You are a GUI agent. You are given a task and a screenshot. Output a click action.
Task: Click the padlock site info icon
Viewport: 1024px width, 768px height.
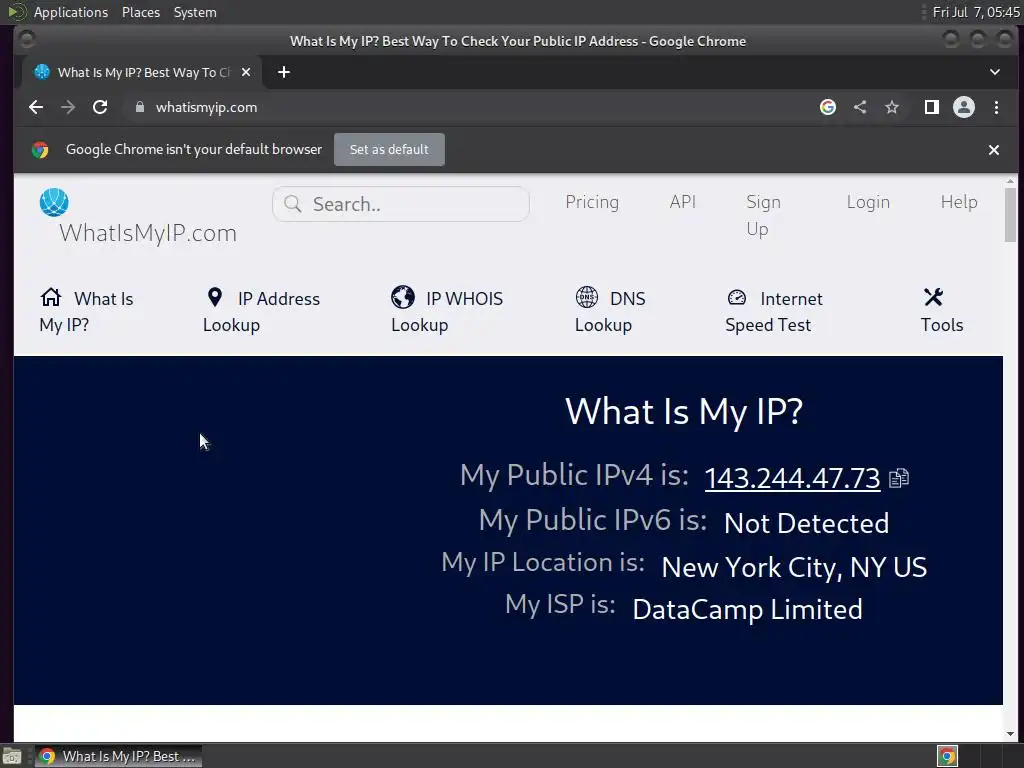(x=139, y=107)
